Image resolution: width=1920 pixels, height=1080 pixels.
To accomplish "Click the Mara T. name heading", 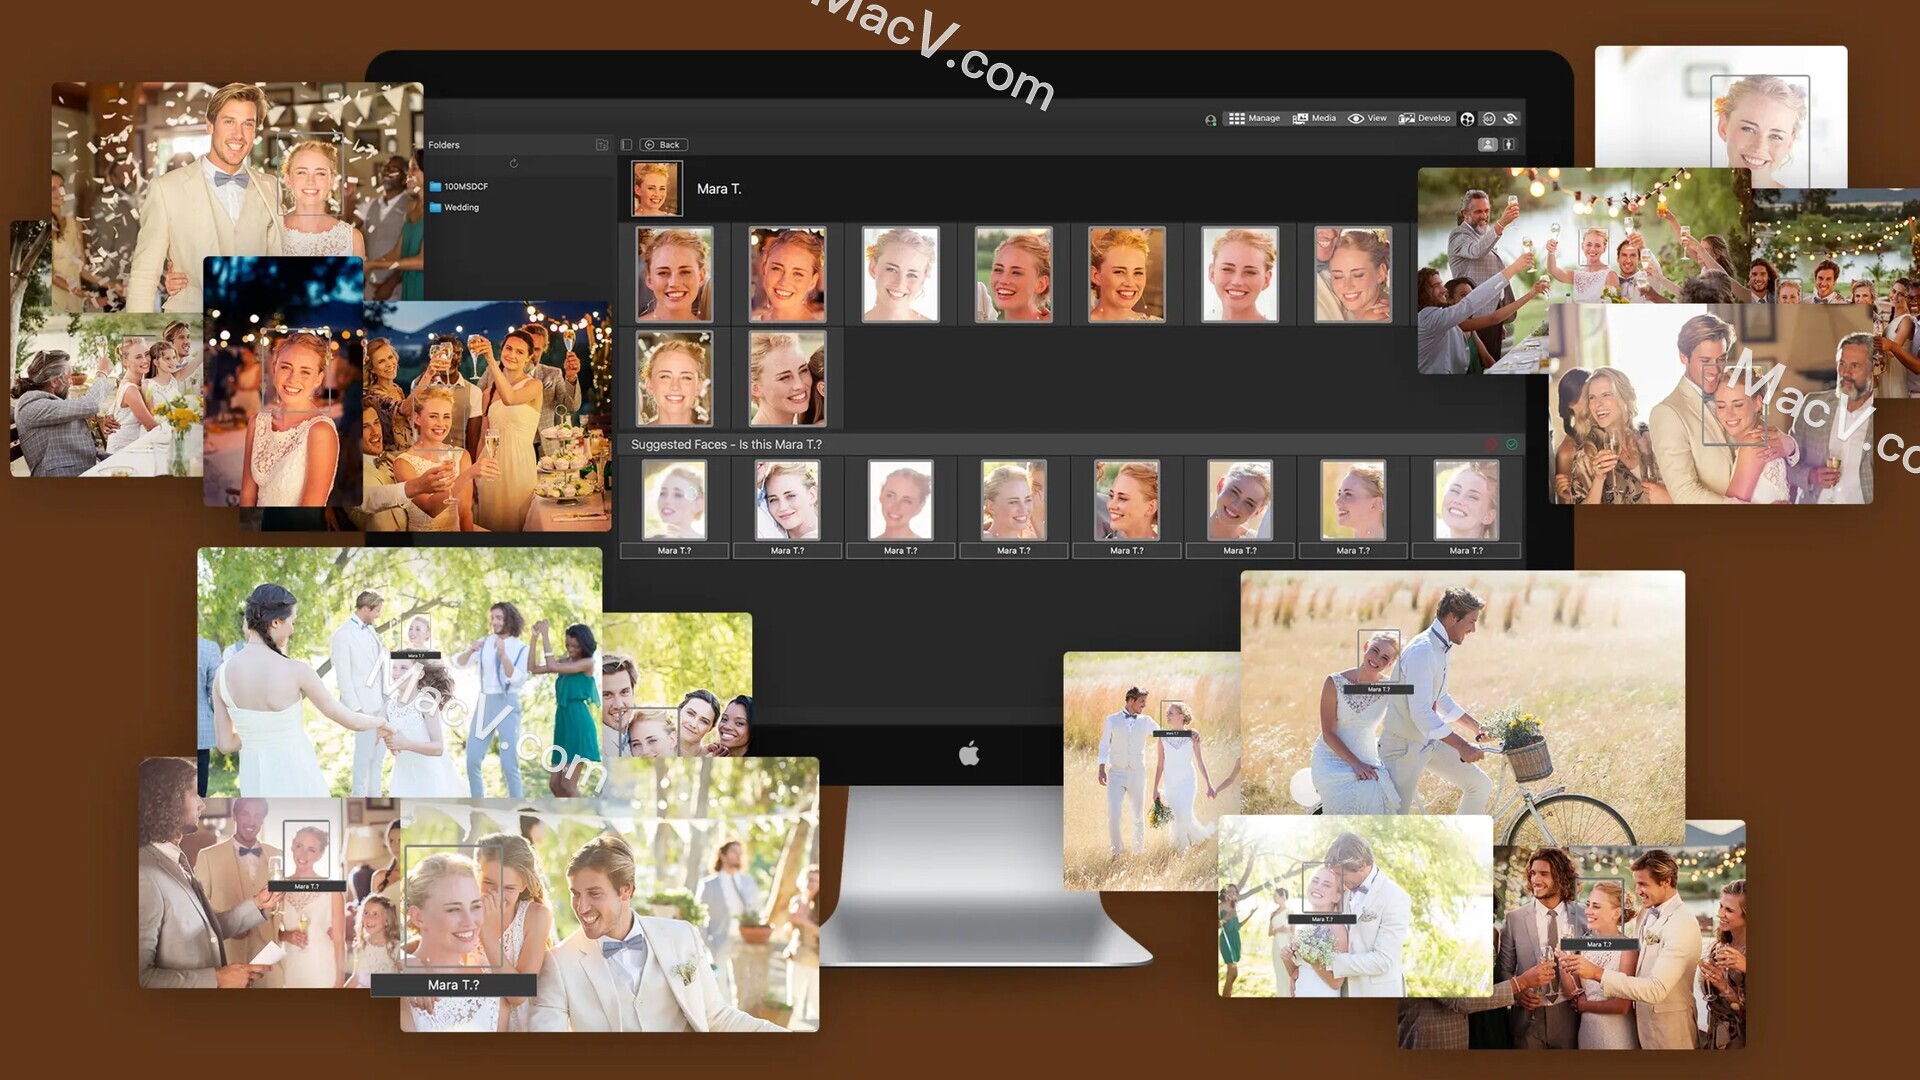I will [x=719, y=189].
